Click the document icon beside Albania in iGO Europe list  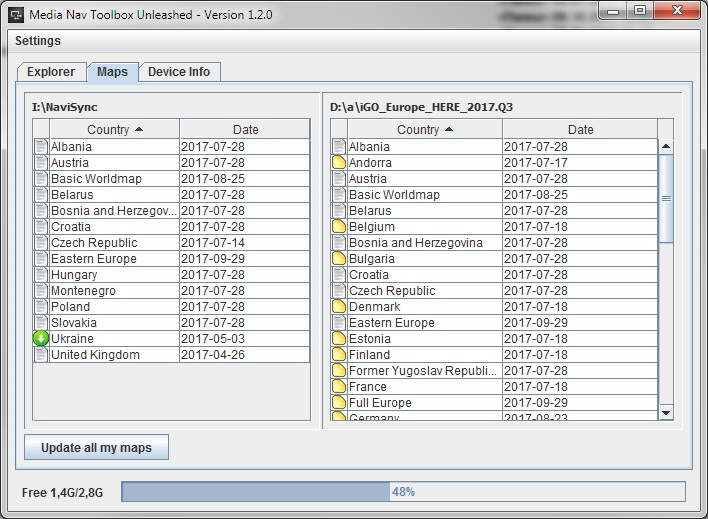point(339,146)
